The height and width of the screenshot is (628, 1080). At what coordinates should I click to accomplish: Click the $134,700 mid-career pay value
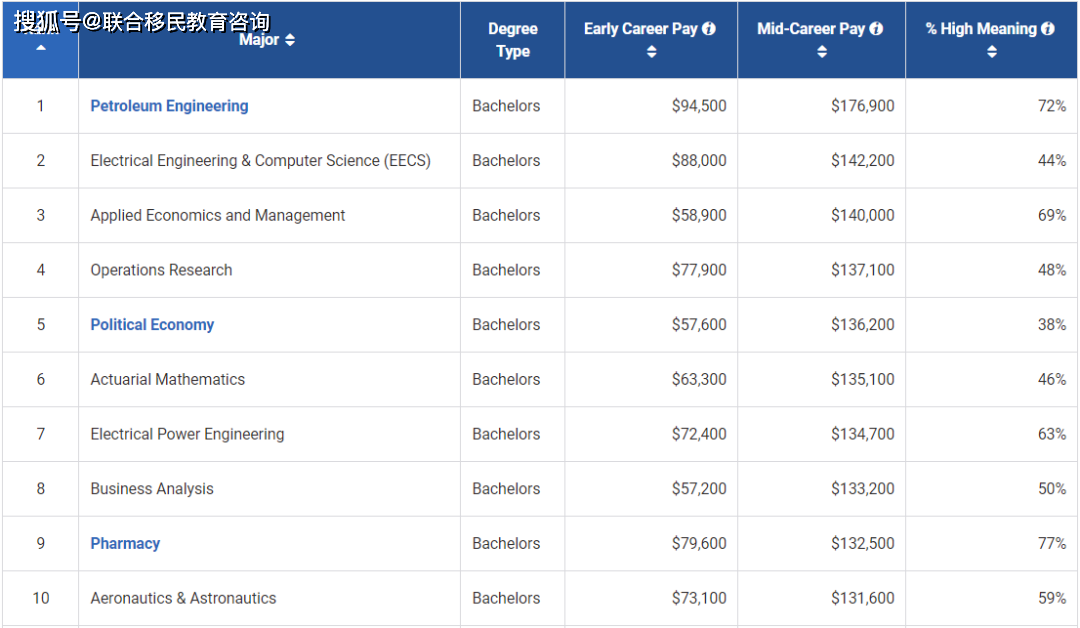pos(862,434)
